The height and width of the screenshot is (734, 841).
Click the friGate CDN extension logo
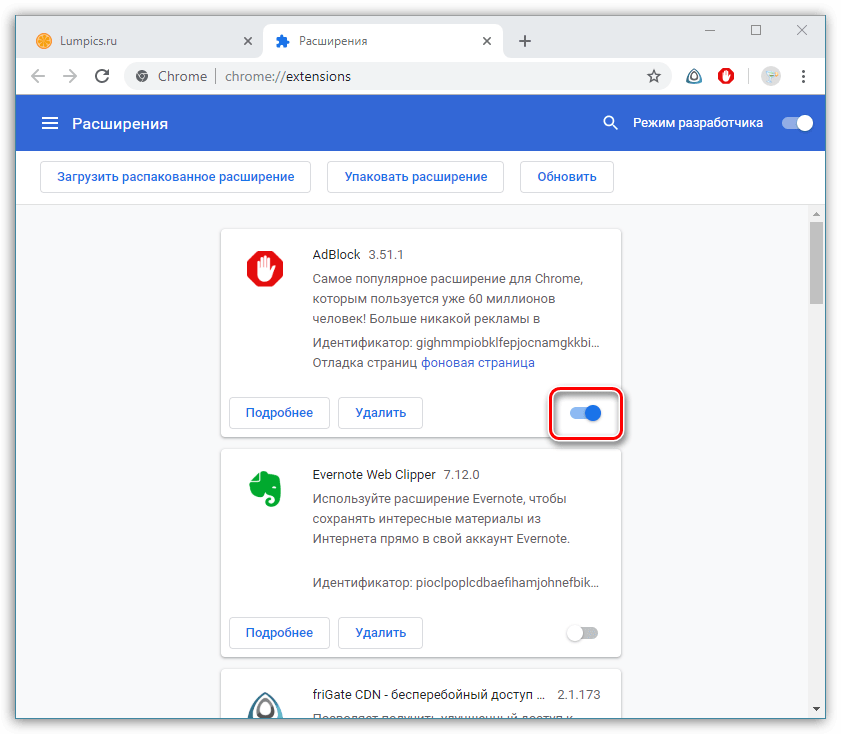pos(265,705)
